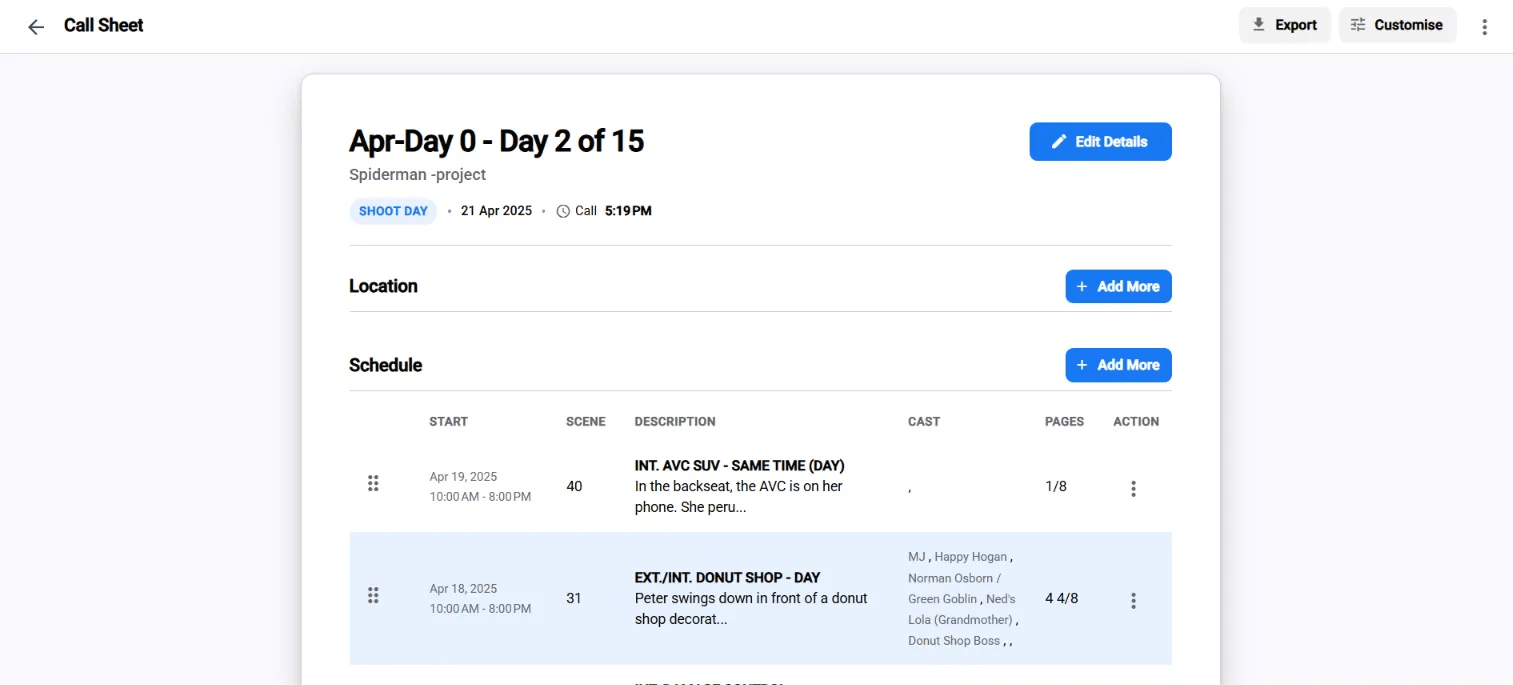
Task: Grab the drag handle for scene 31
Action: 373,596
